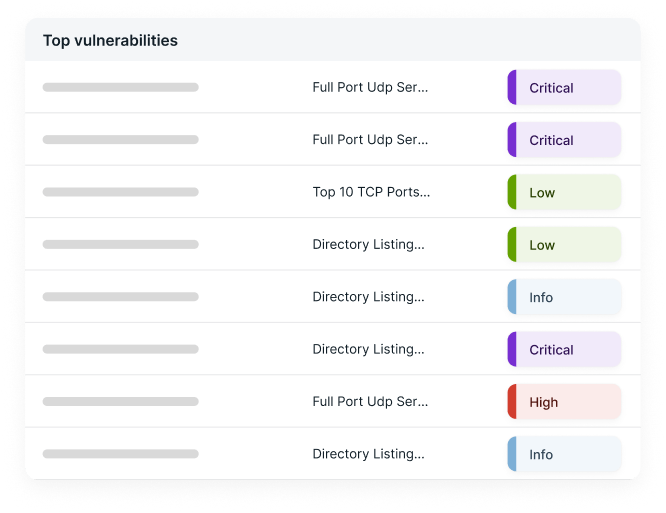Select the Critical badge in the second row

pos(564,140)
